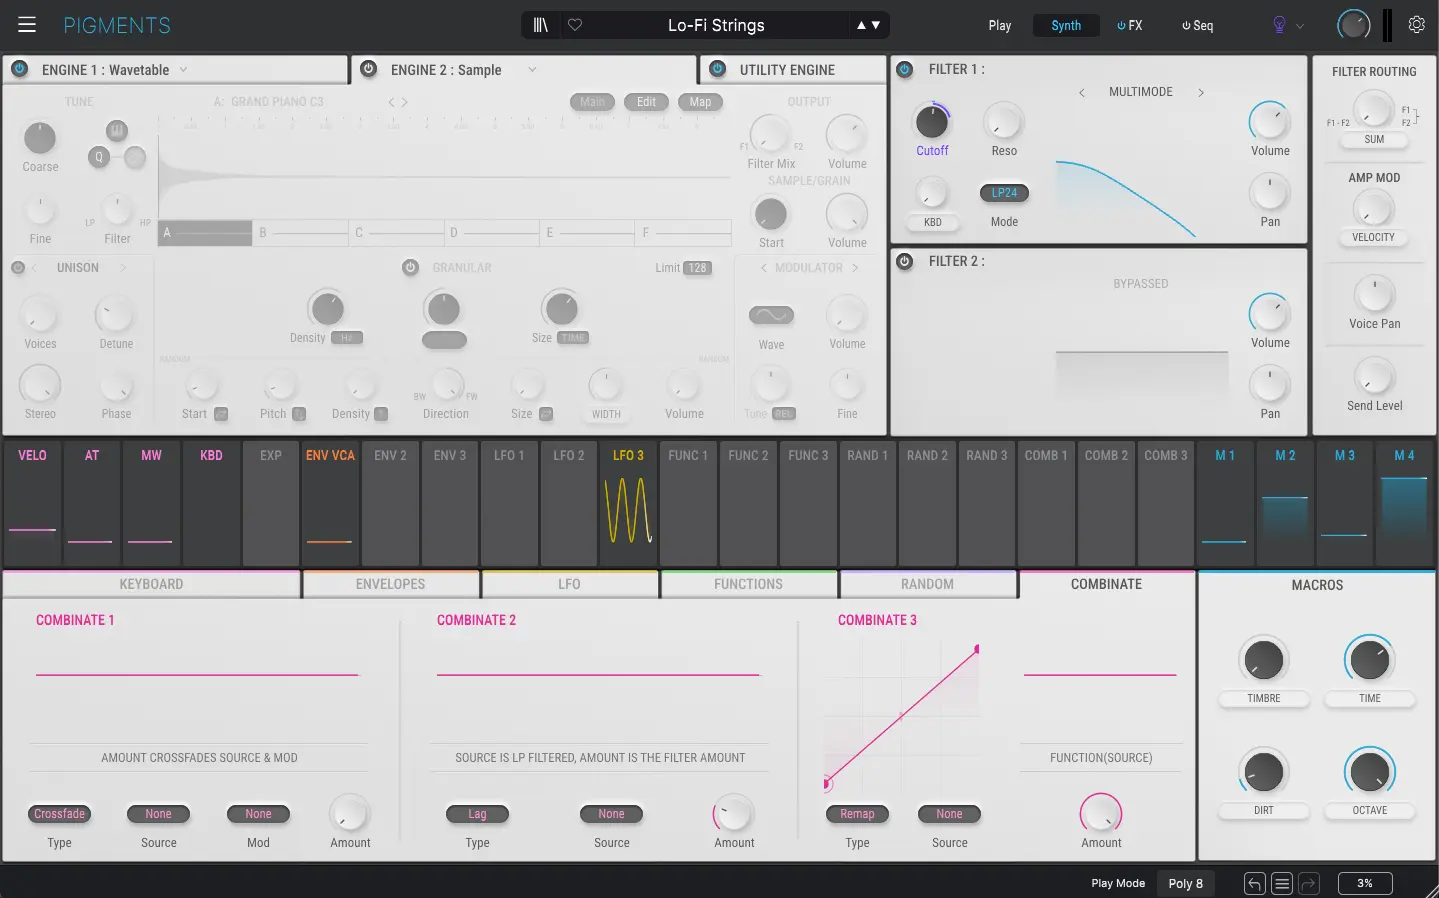Open the settings gear icon

pos(1417,25)
